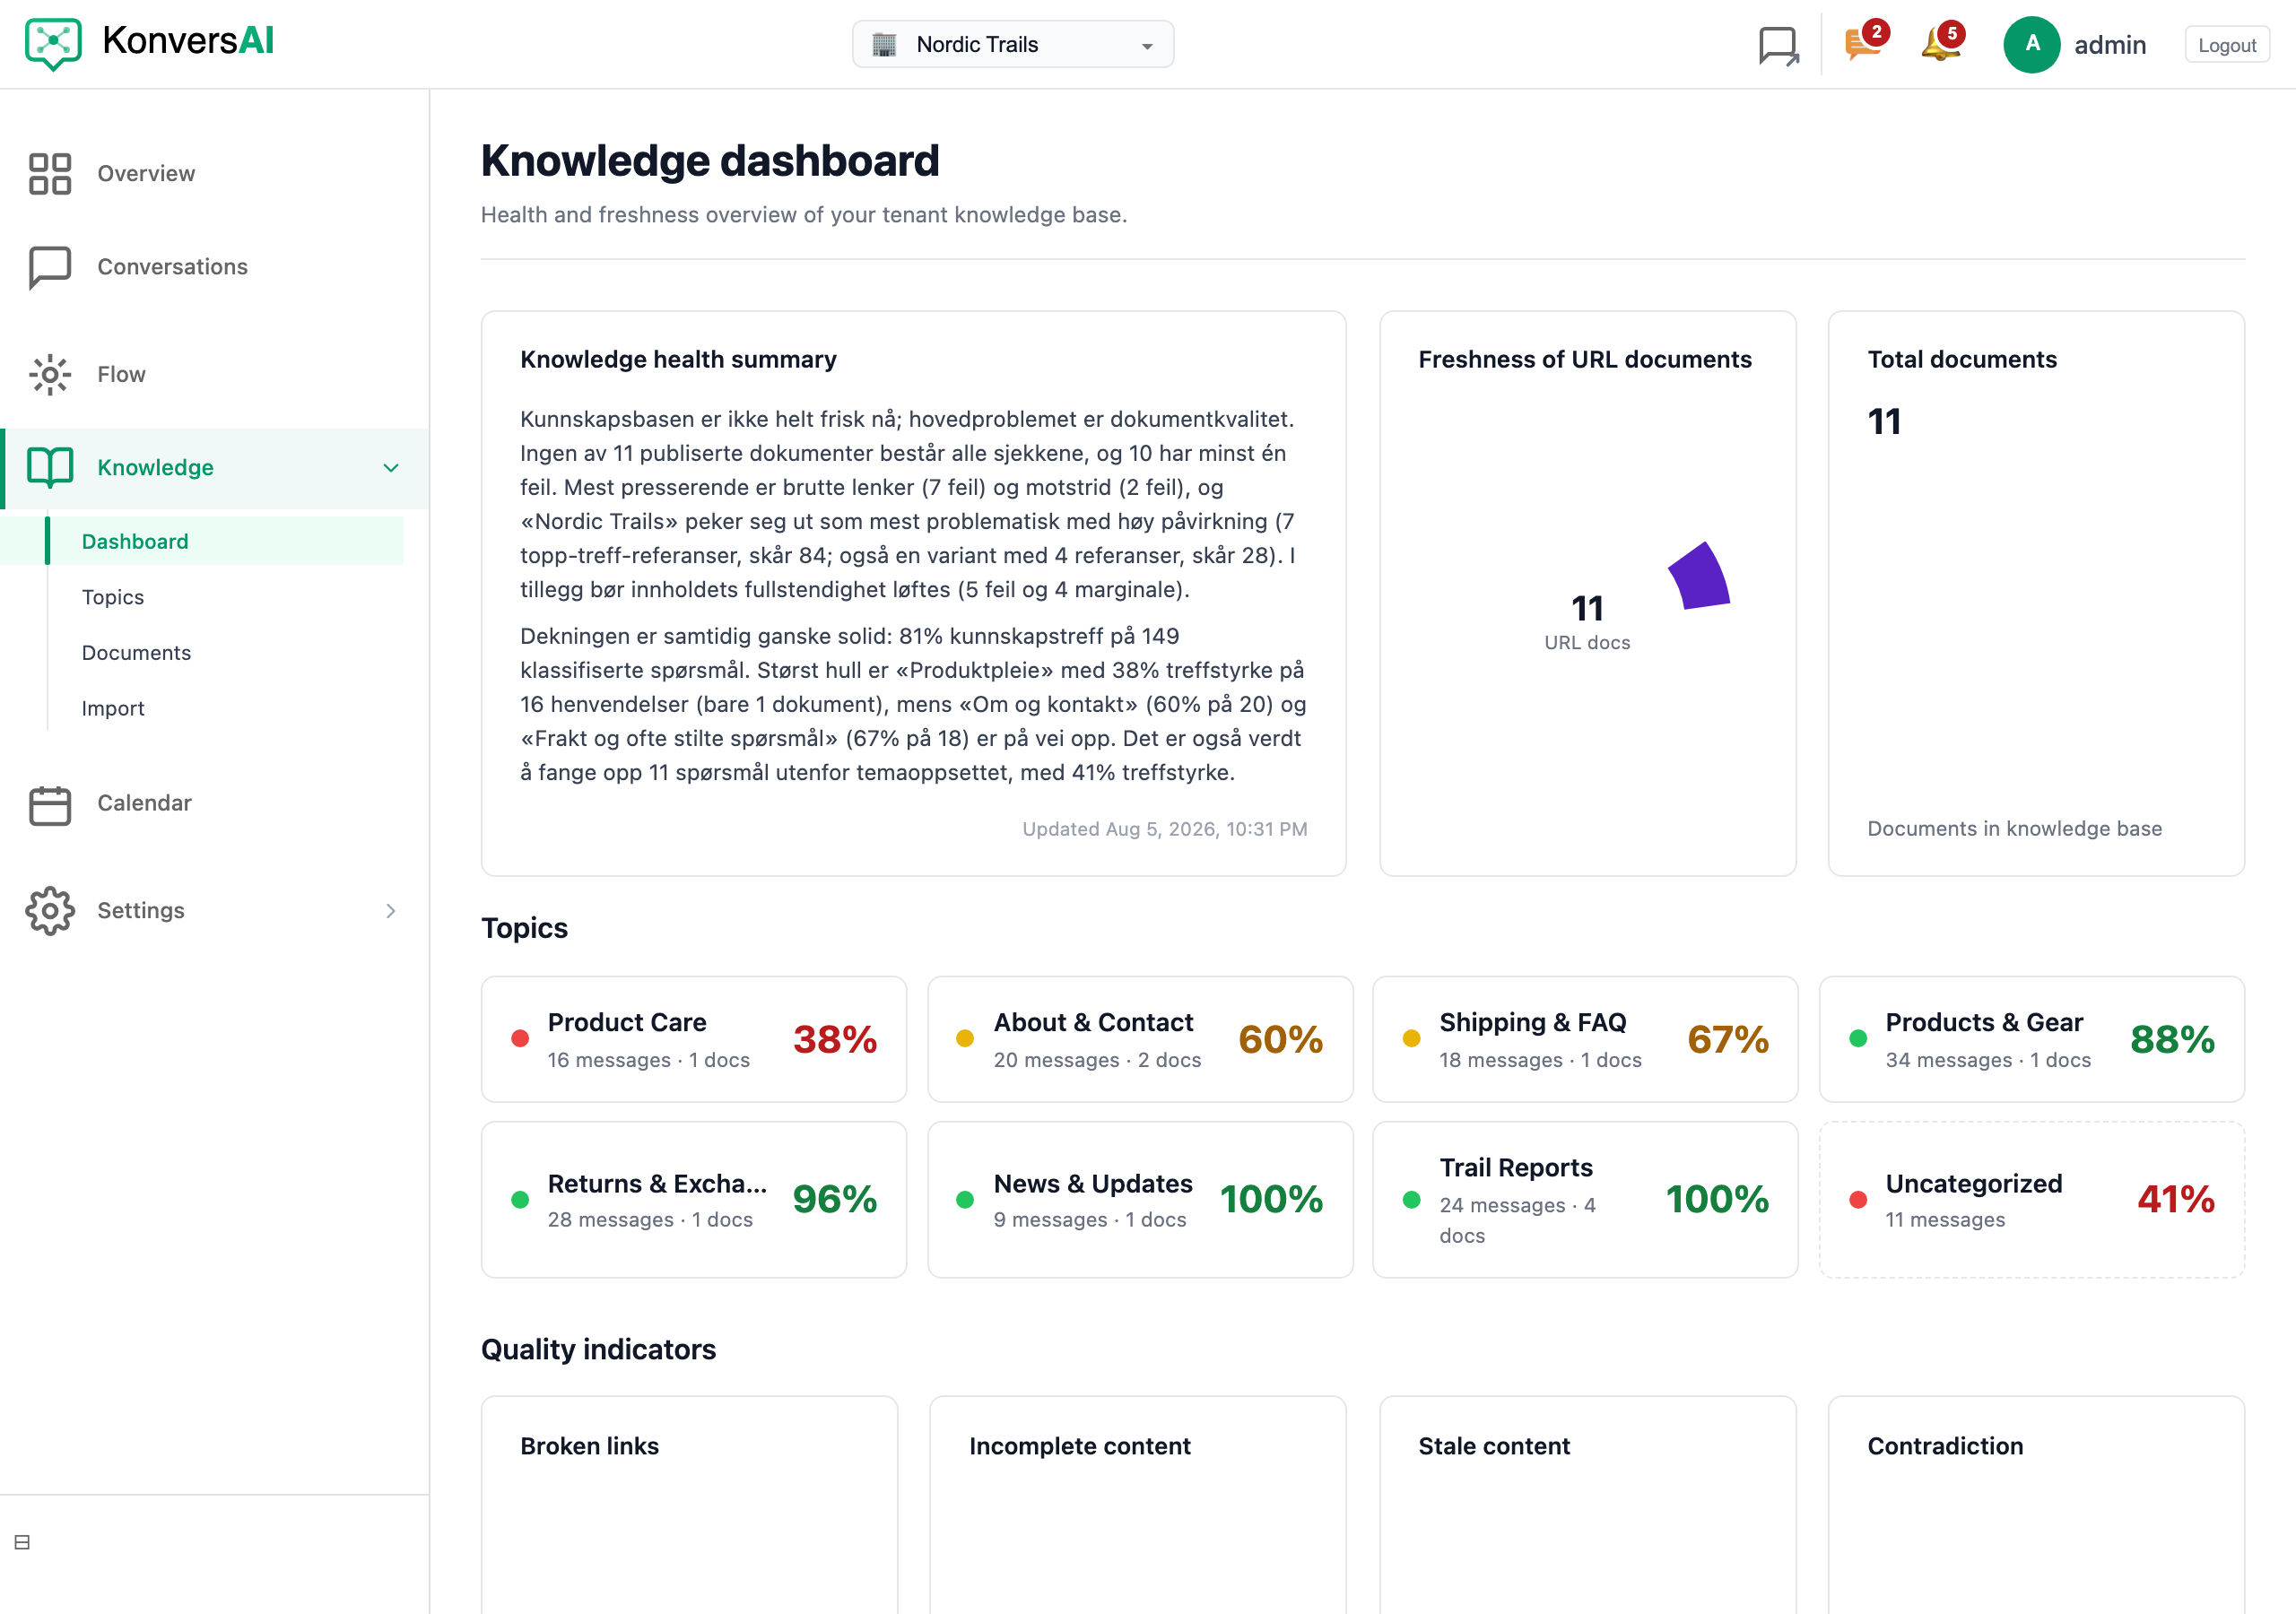Click the Knowledge book icon
This screenshot has width=2296, height=1614.
point(50,467)
